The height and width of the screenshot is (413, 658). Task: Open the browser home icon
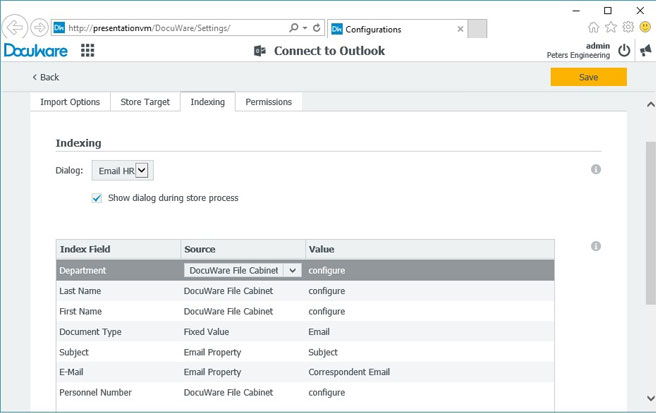(594, 27)
